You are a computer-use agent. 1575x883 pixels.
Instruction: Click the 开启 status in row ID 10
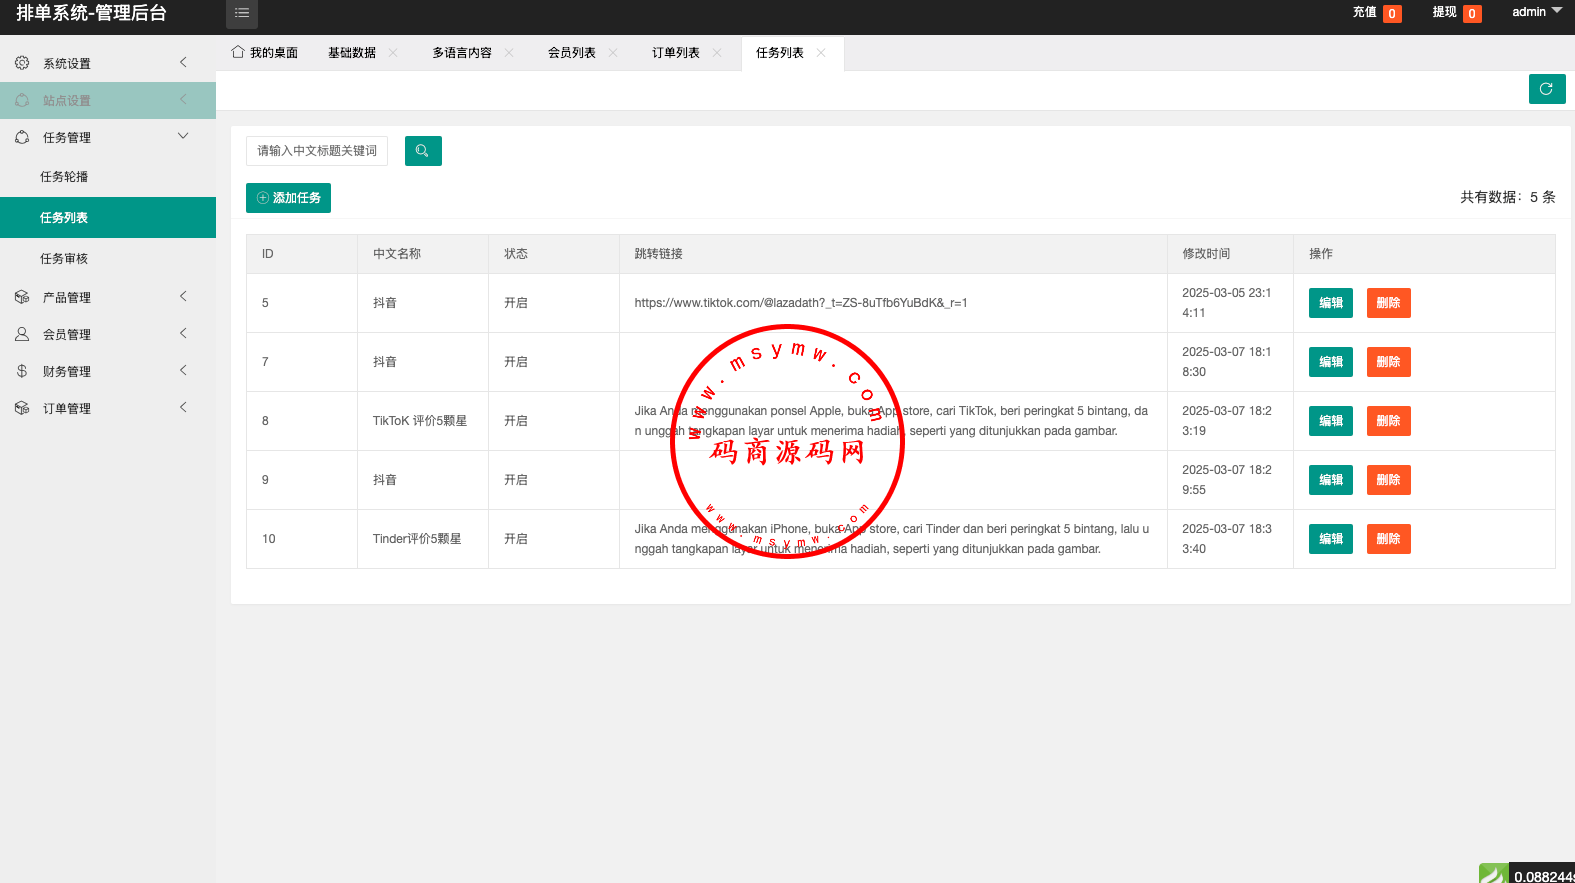click(516, 539)
